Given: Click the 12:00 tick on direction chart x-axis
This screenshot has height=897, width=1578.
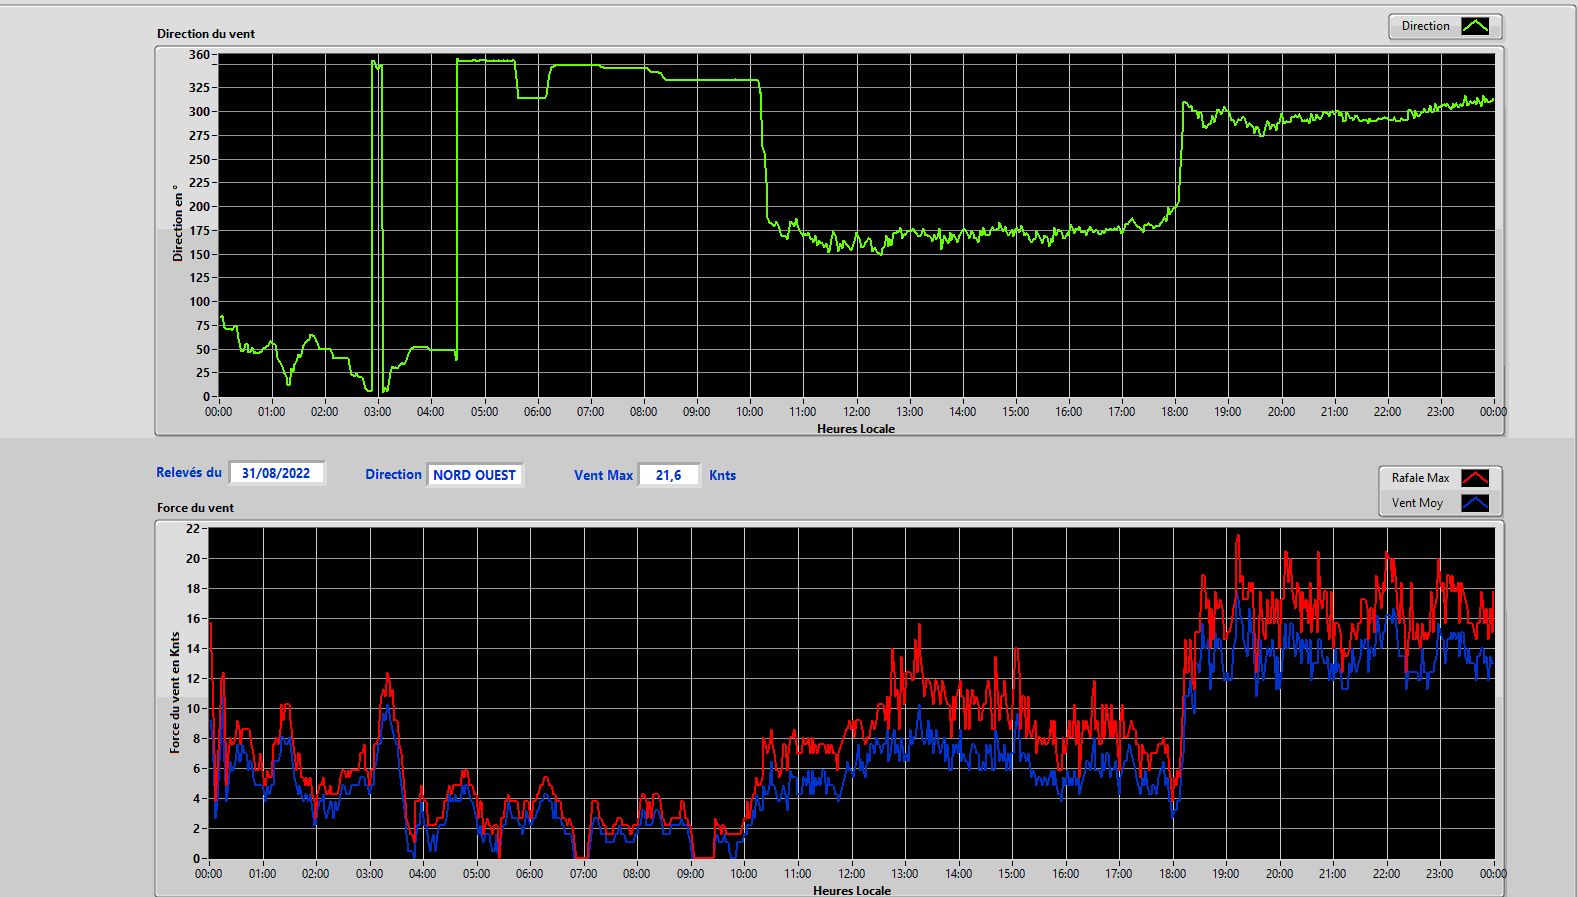Looking at the screenshot, I should pos(856,412).
